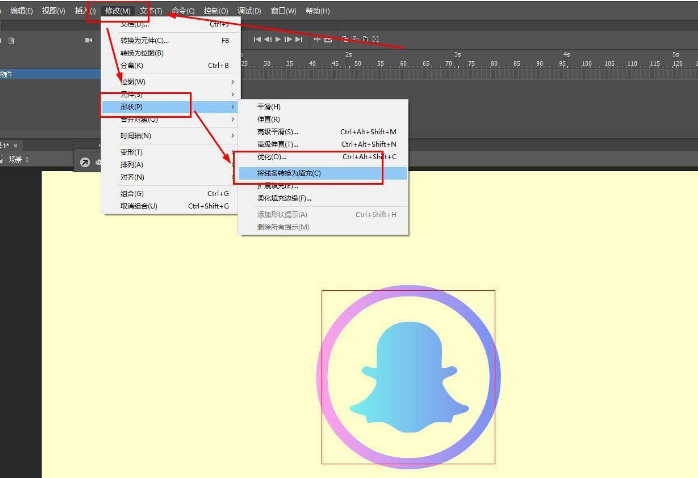Choose 柔化填充边缘(F)... in shape submenu

click(x=323, y=198)
